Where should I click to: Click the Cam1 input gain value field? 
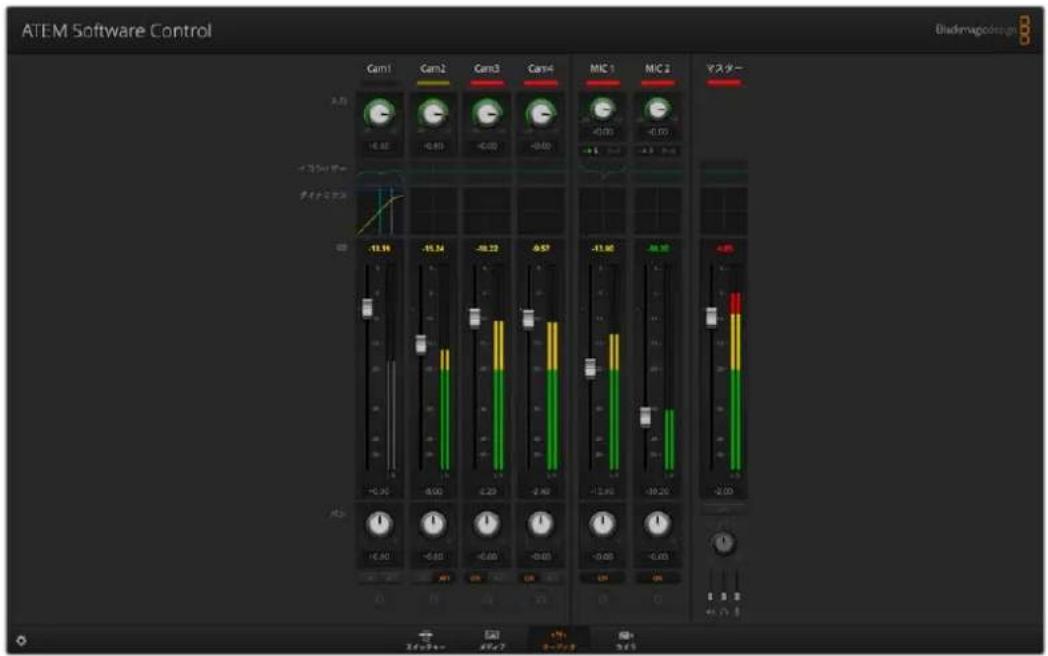380,146
